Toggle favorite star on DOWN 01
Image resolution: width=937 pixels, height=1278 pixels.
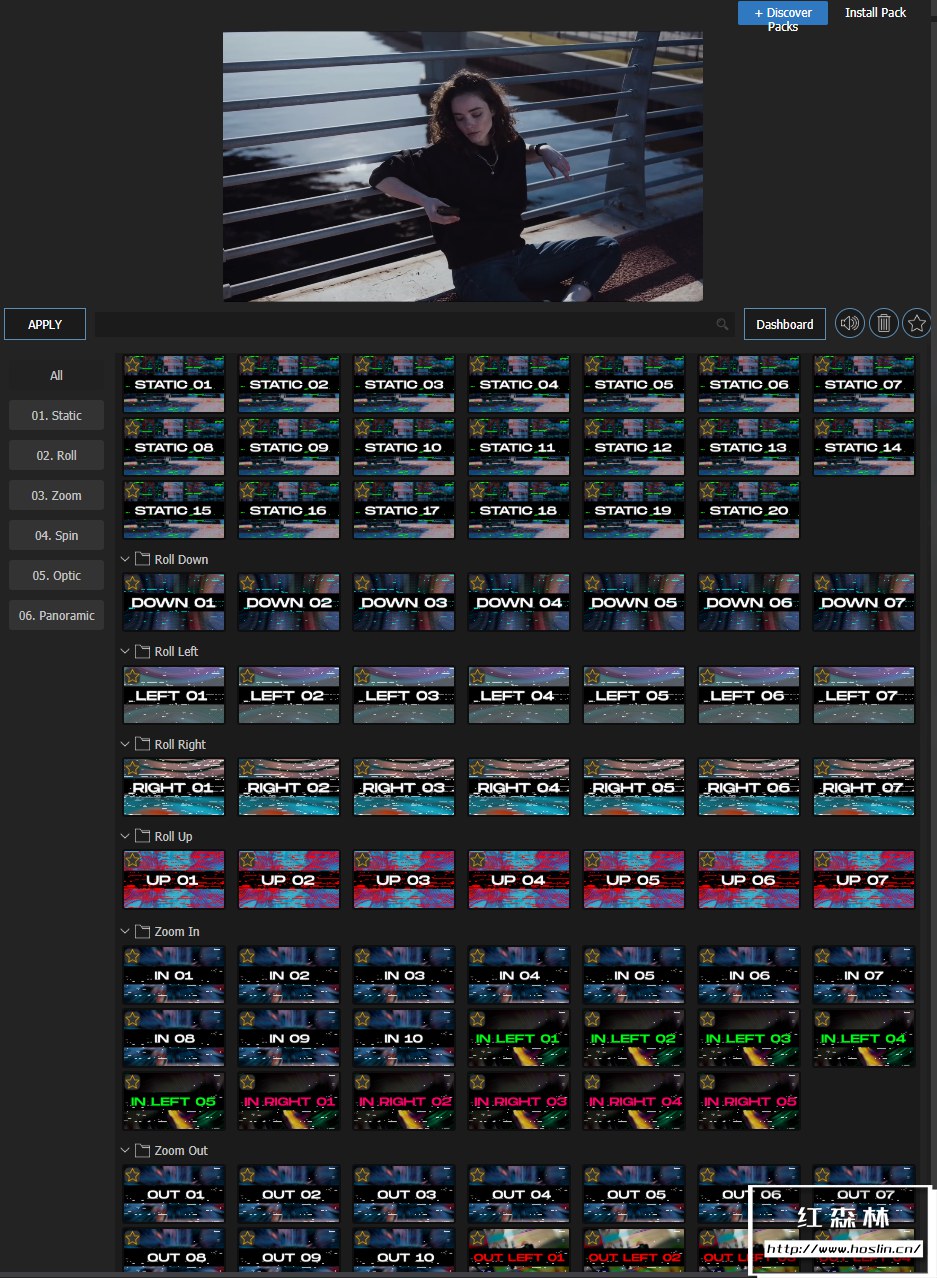pyautogui.click(x=132, y=584)
